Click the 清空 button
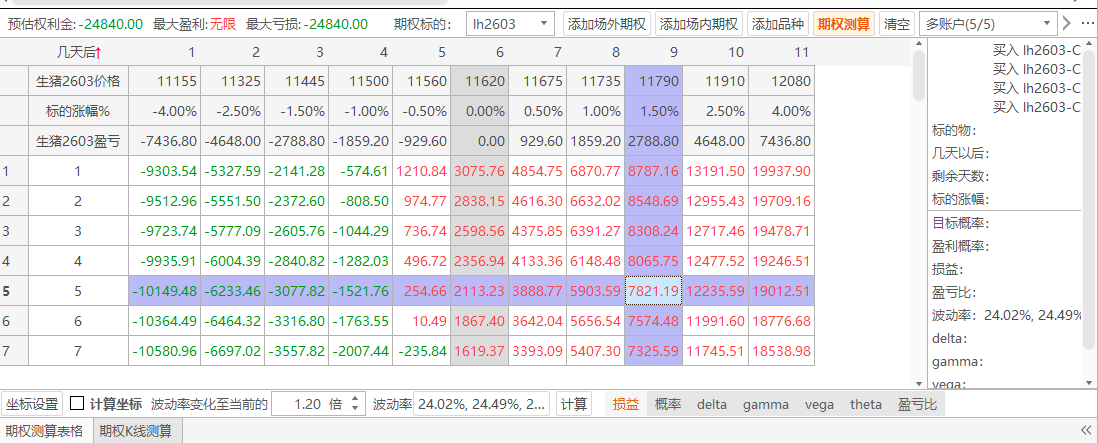 pyautogui.click(x=896, y=23)
